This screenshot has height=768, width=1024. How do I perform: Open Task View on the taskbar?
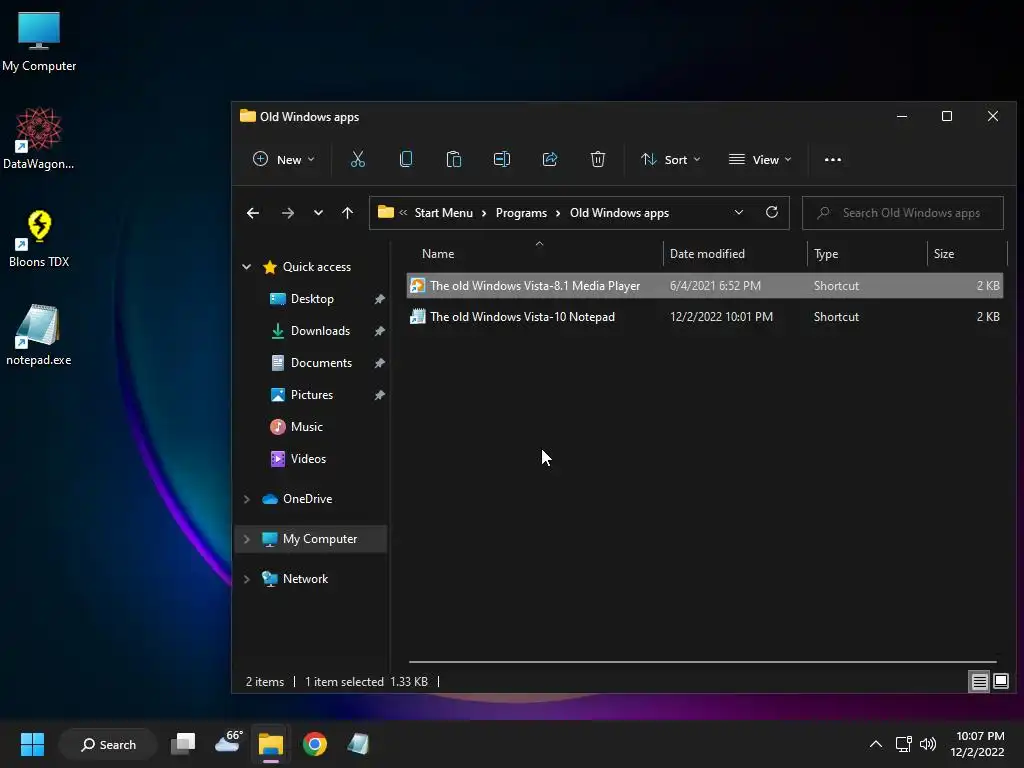click(x=183, y=744)
